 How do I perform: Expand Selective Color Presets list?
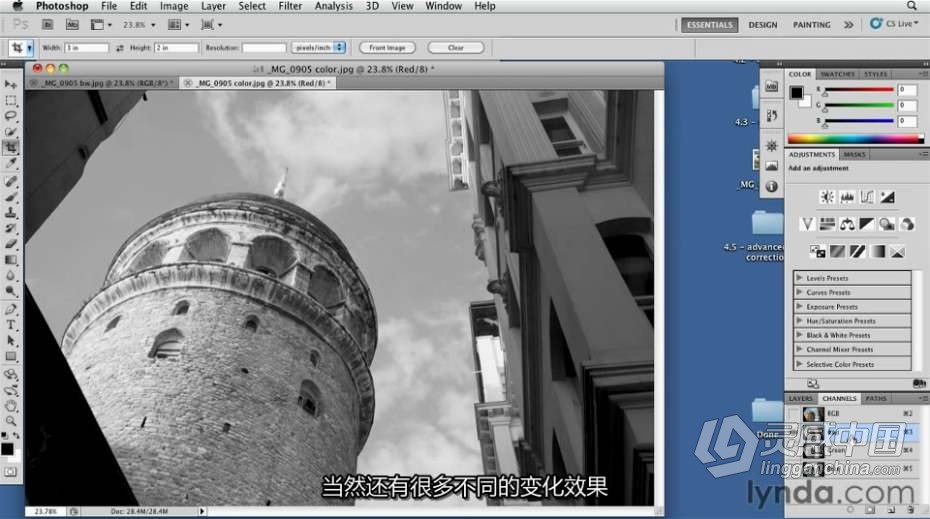[x=799, y=364]
